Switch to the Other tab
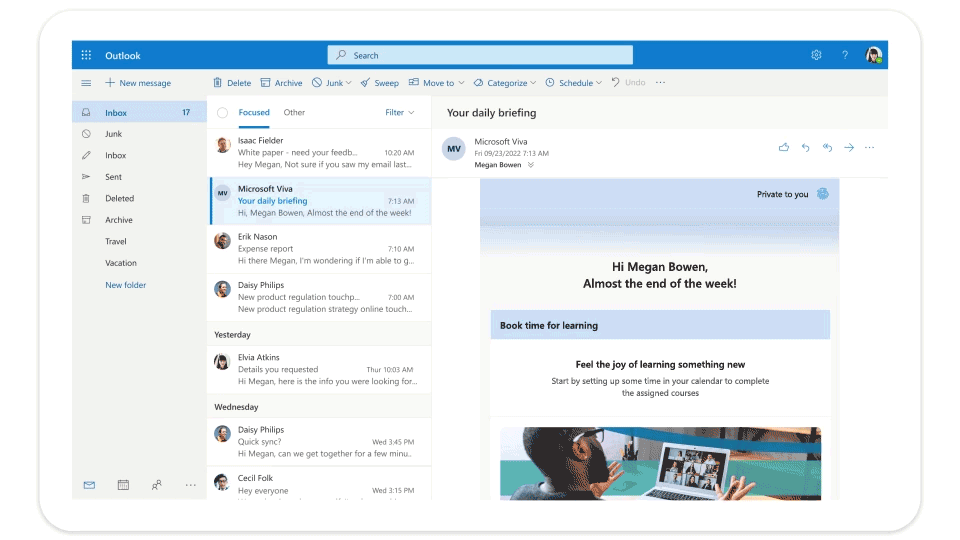960x540 pixels. tap(294, 113)
